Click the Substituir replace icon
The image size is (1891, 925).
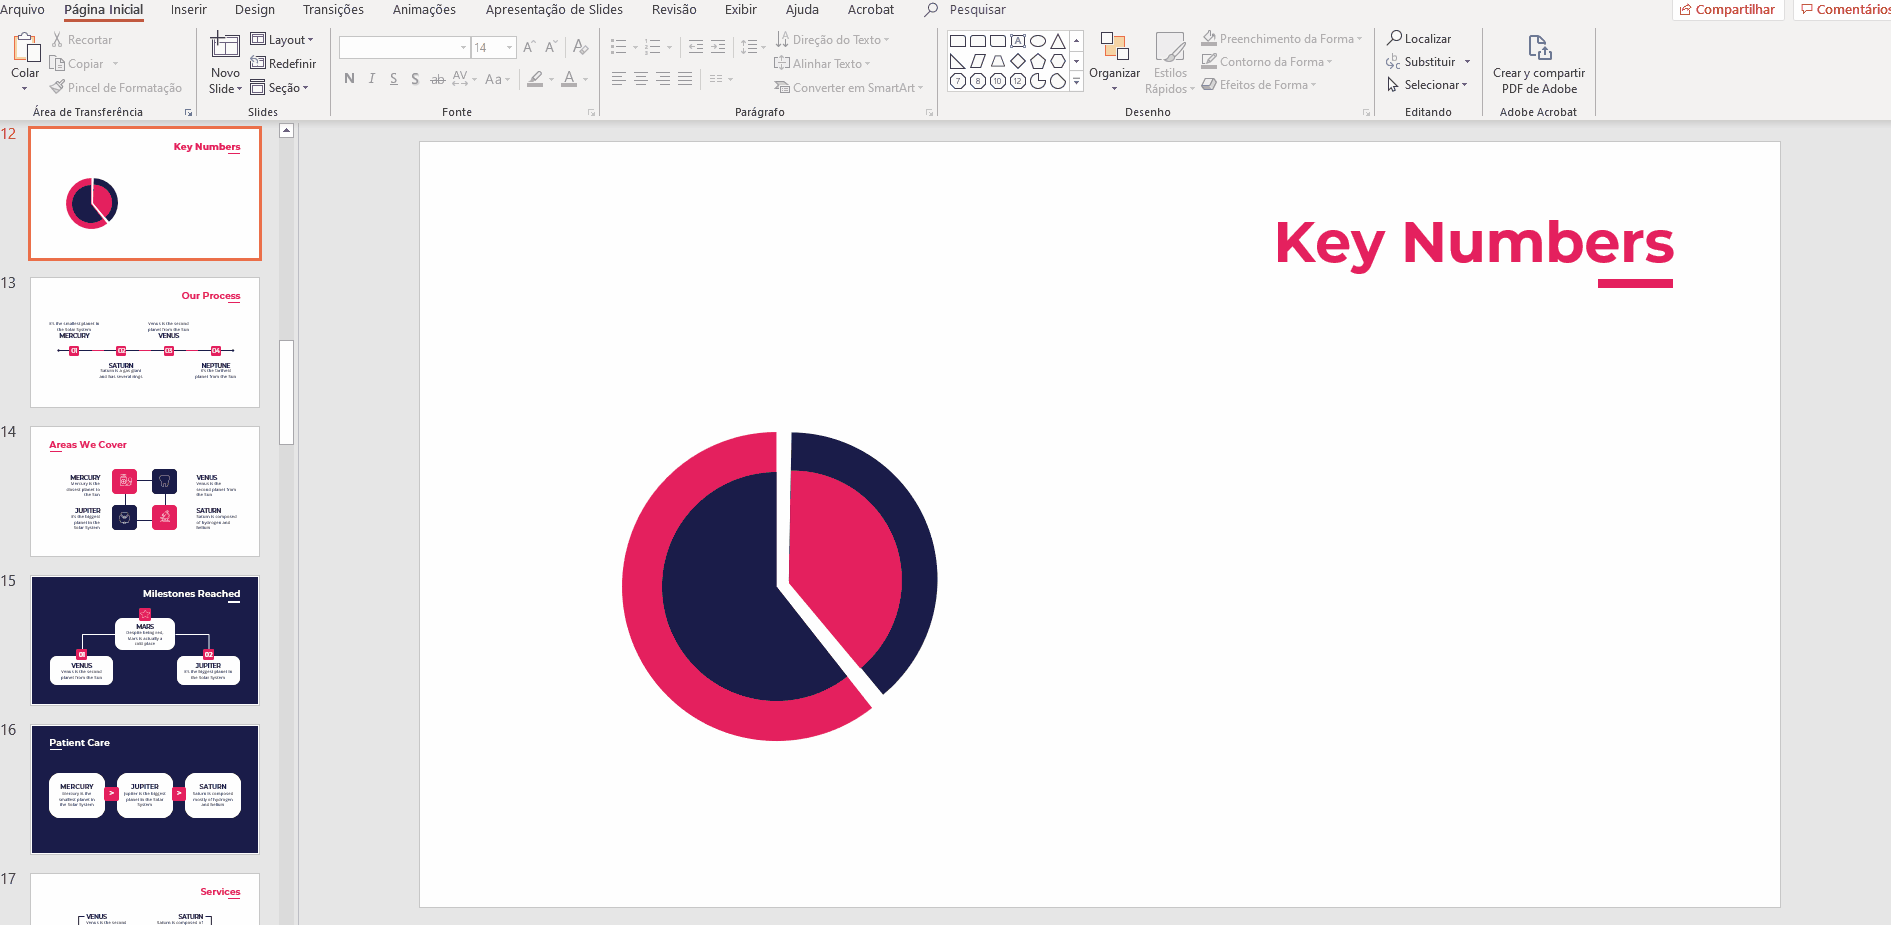click(x=1393, y=62)
